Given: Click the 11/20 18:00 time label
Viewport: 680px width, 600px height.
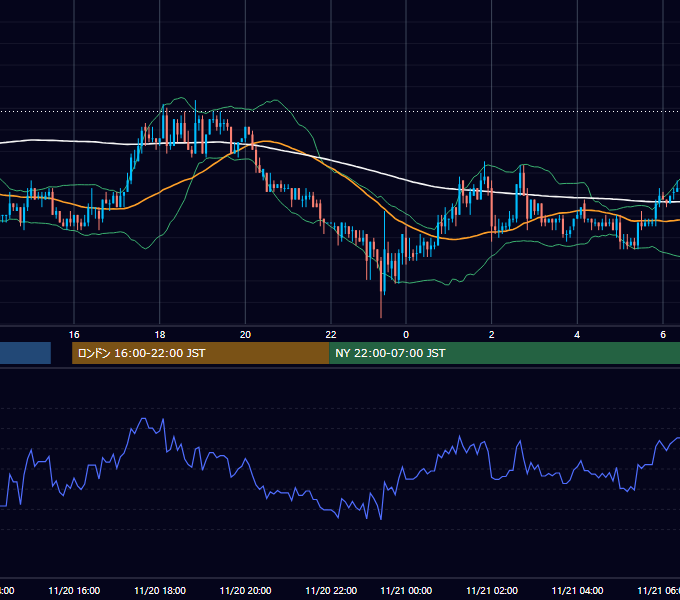Looking at the screenshot, I should click(x=160, y=590).
